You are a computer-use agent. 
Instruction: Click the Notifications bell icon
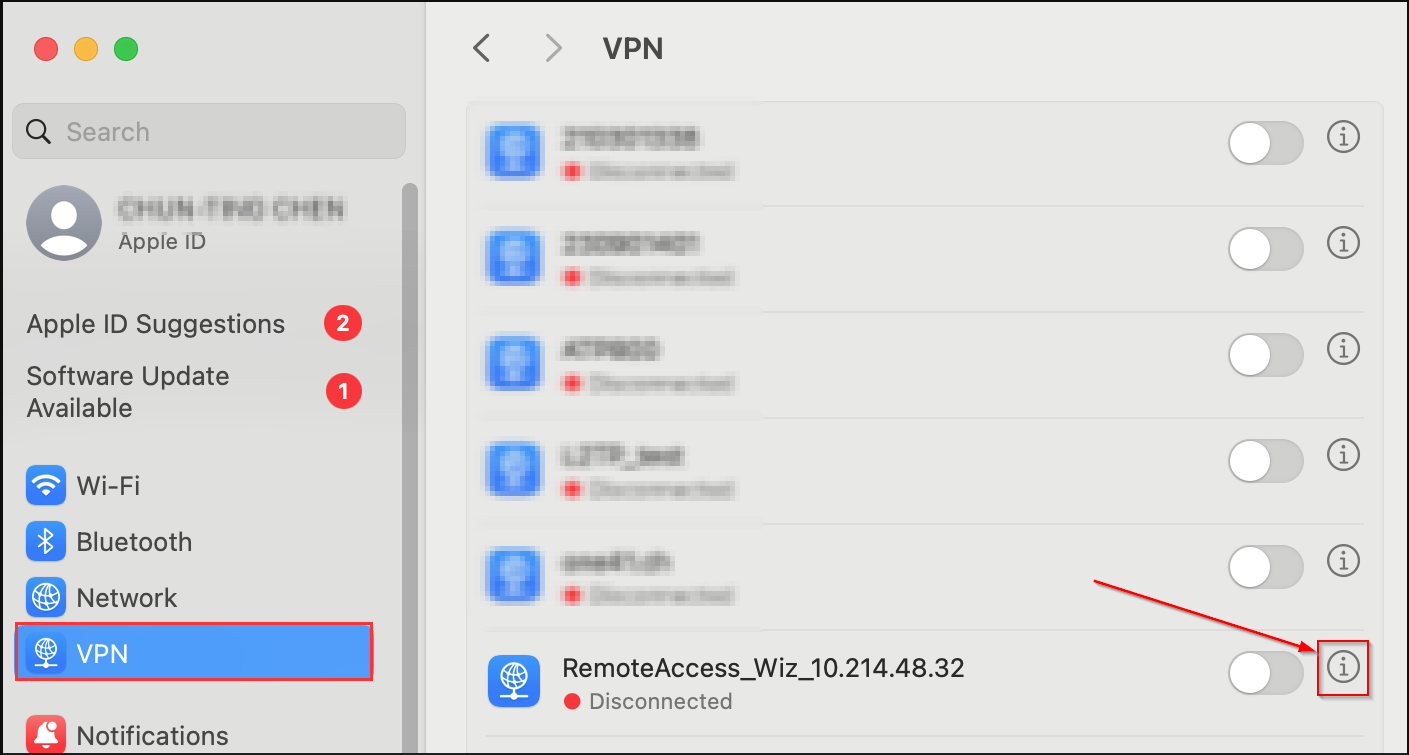pos(44,733)
